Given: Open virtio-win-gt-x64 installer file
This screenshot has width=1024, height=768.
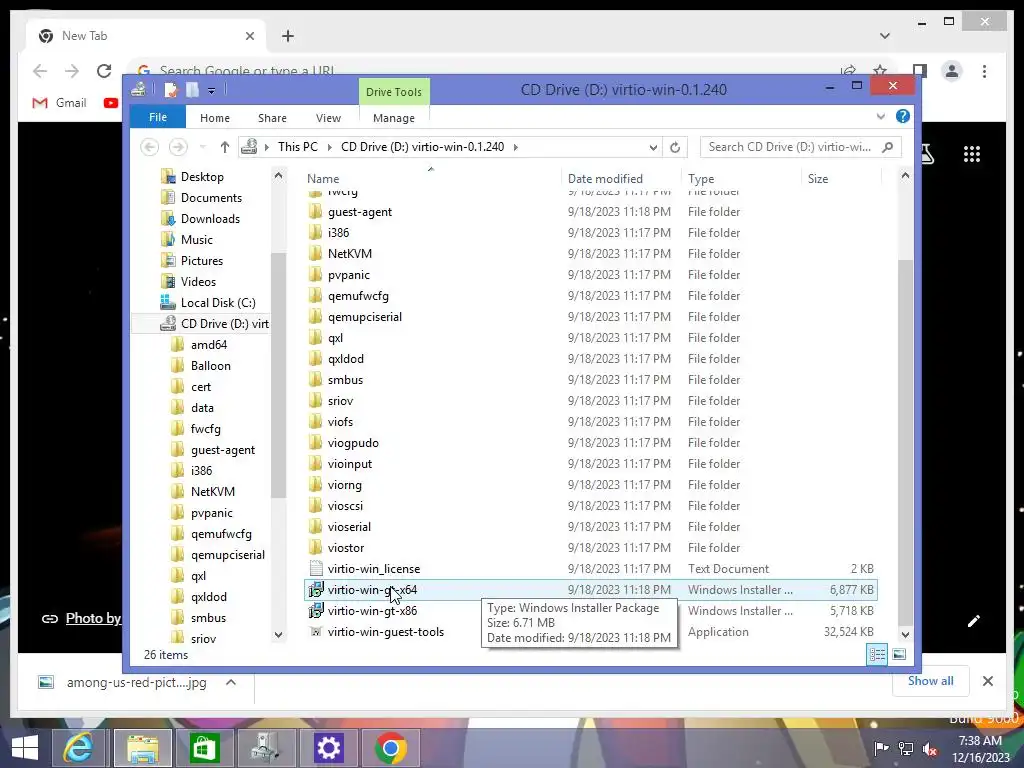Looking at the screenshot, I should click(372, 590).
